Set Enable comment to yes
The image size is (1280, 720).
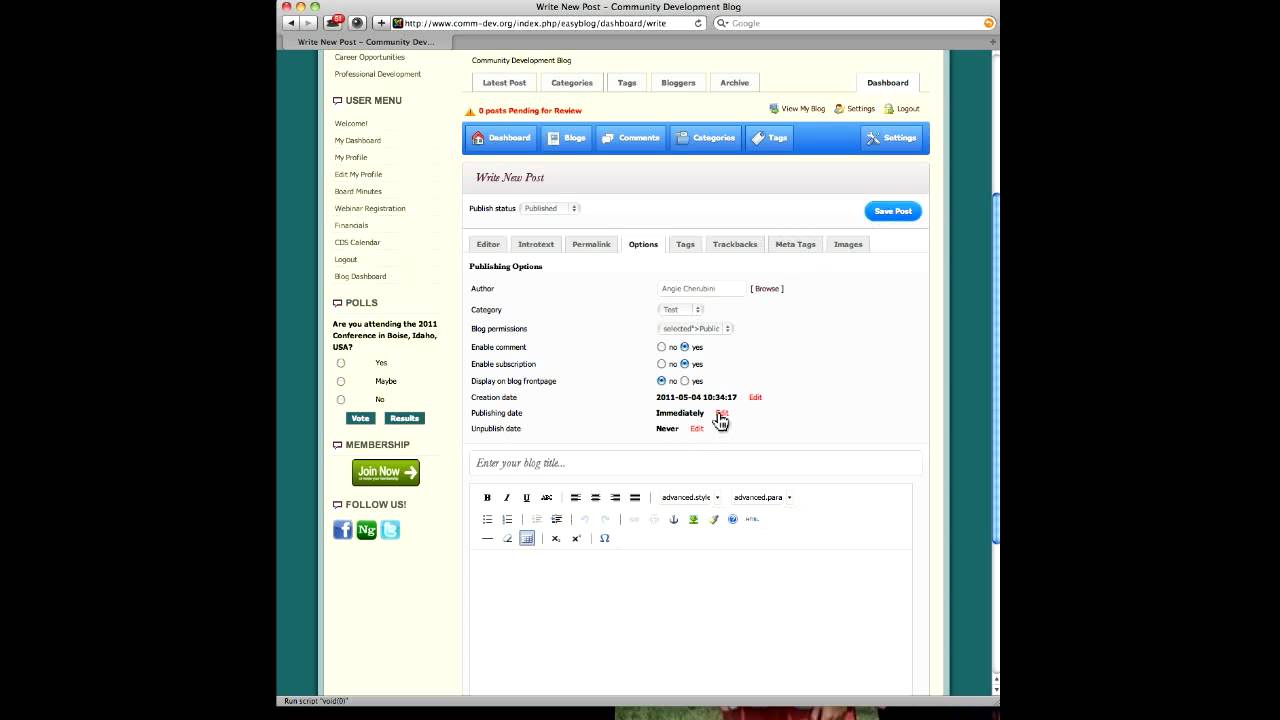(685, 347)
